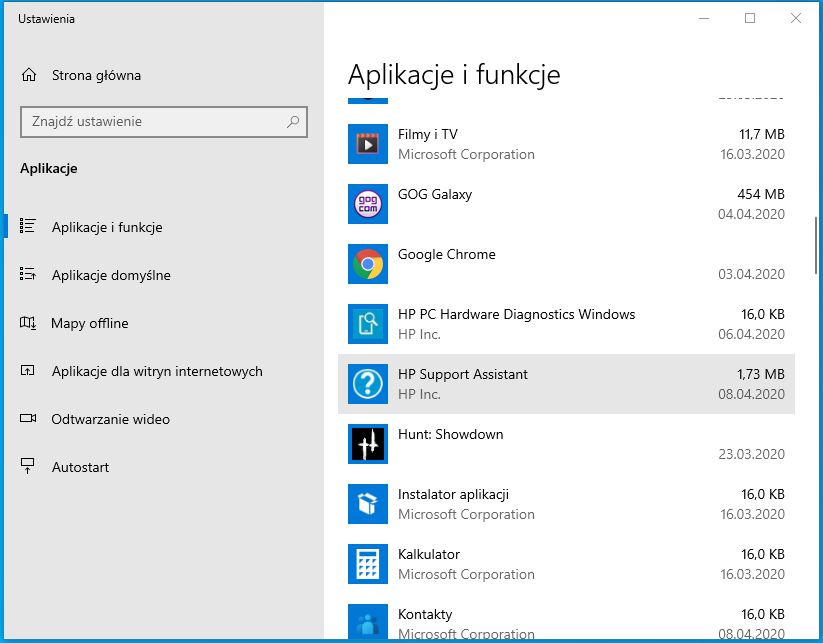The height and width of the screenshot is (643, 823).
Task: Click the HP PC Hardware Diagnostics icon
Action: (x=367, y=324)
